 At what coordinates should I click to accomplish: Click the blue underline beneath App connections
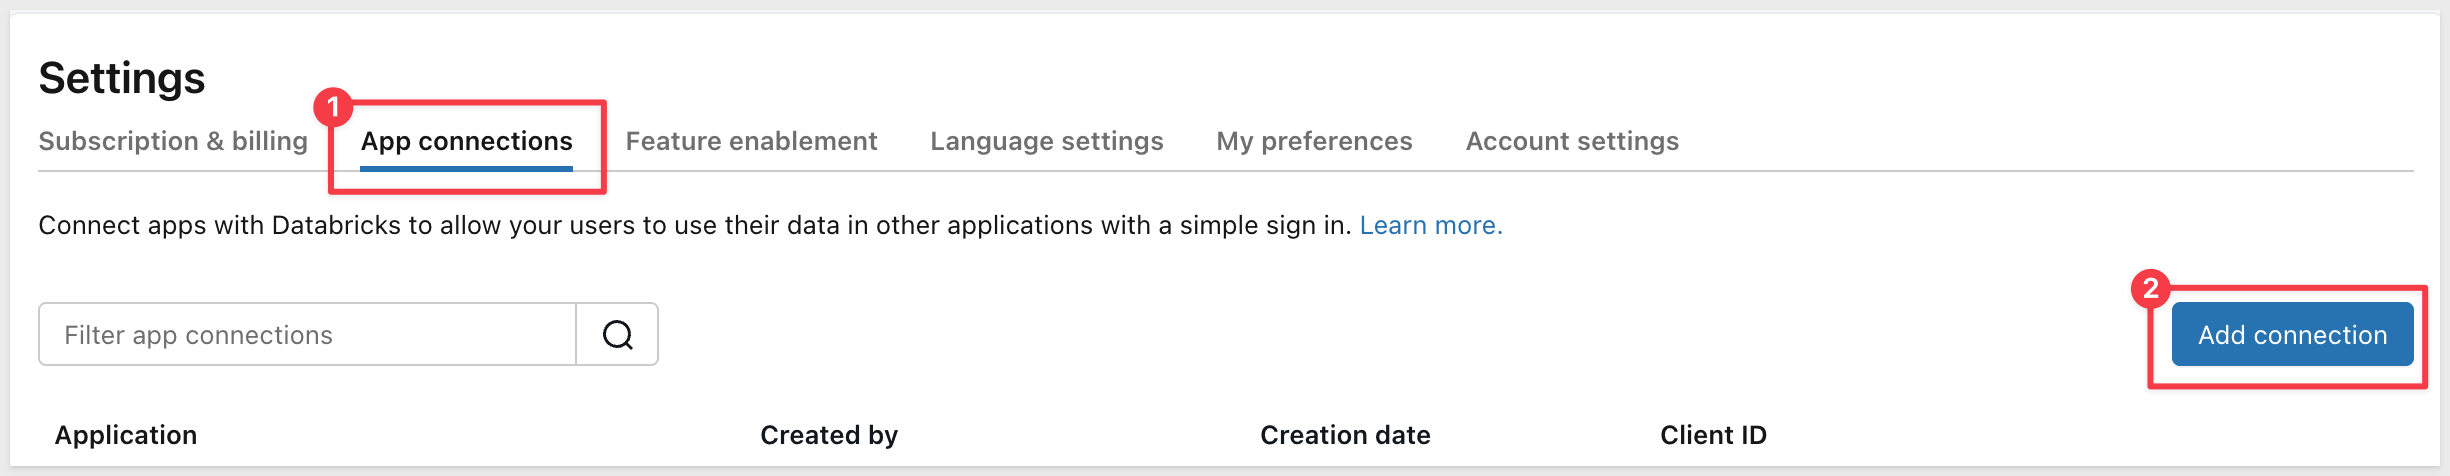coord(466,168)
